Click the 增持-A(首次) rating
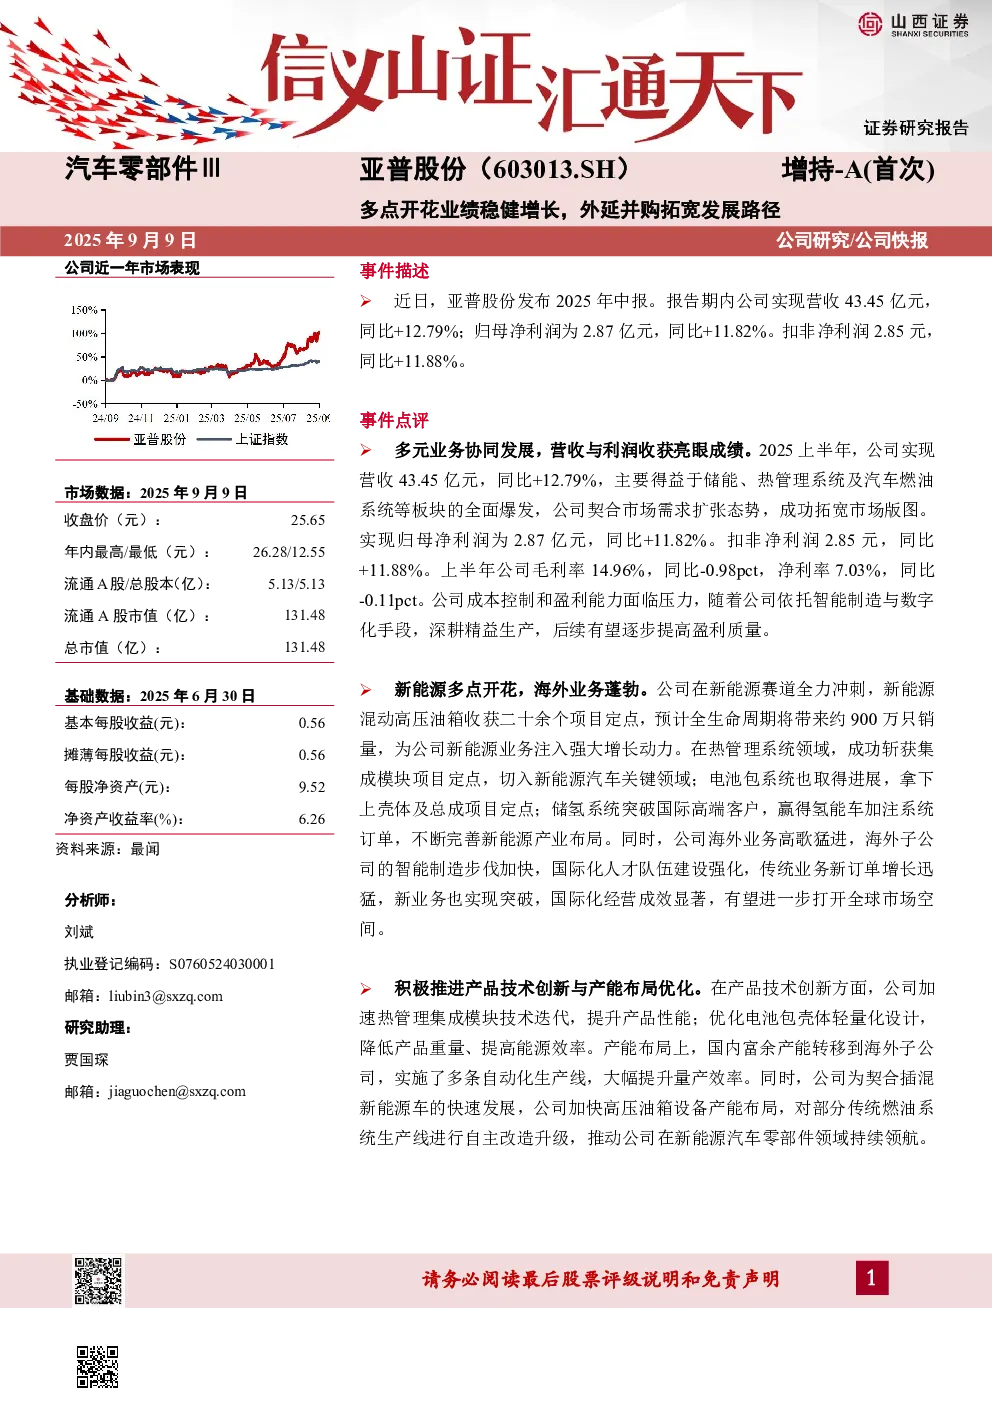992x1403 pixels. point(858,169)
